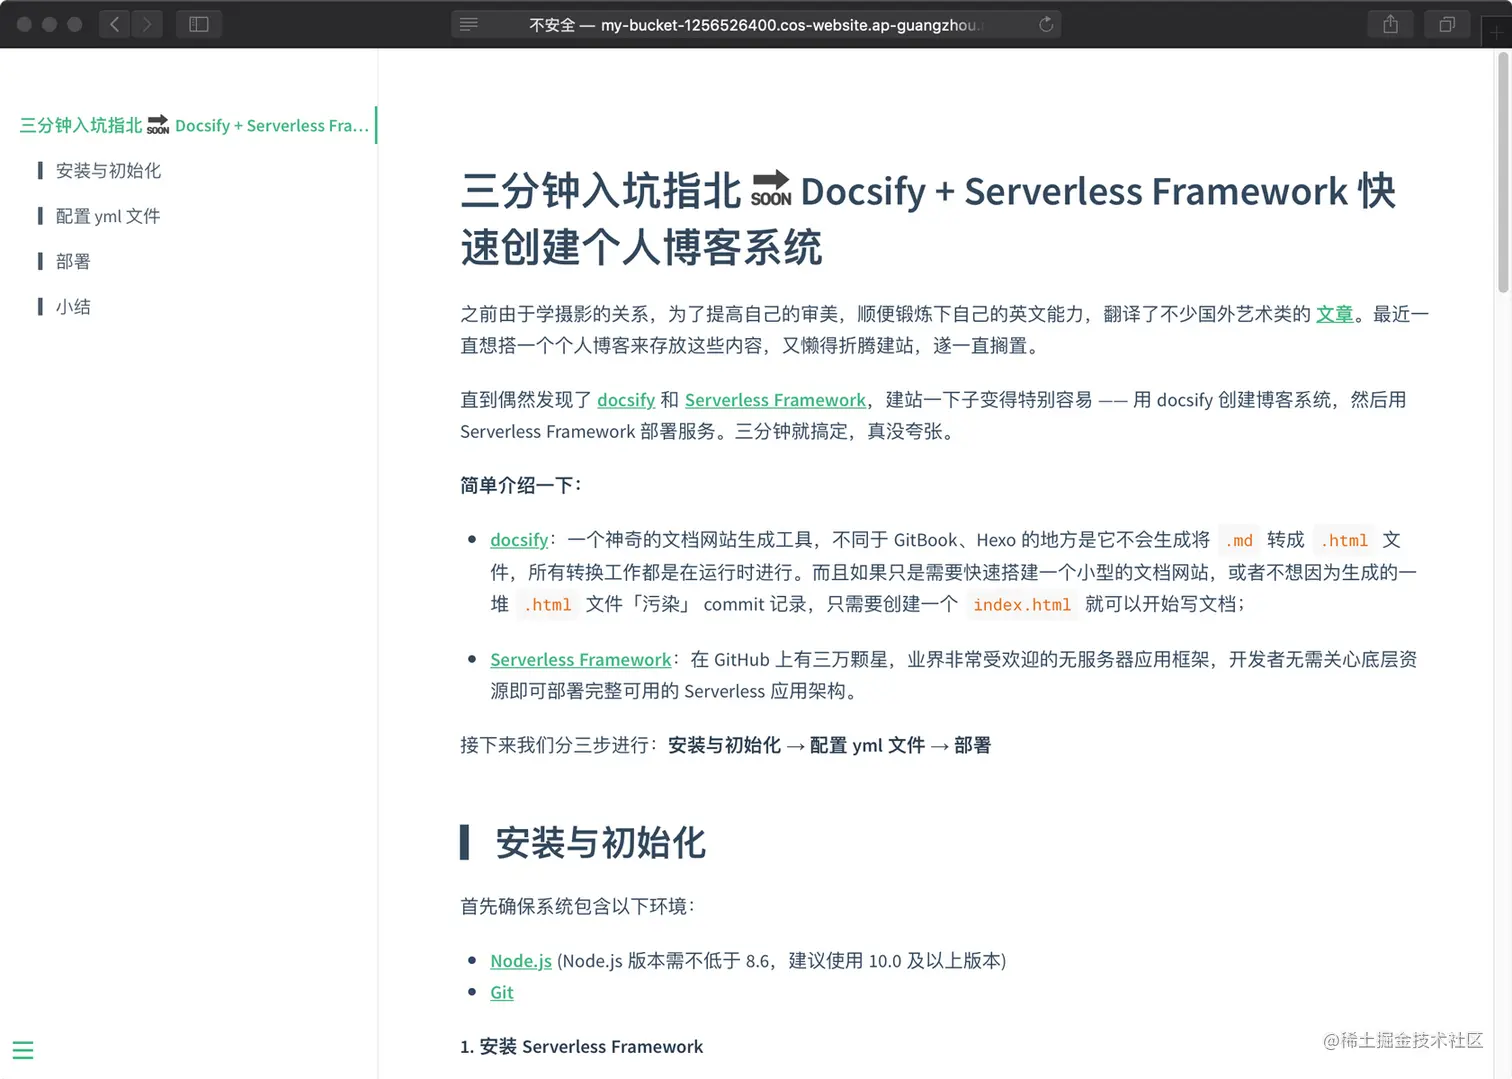Click the index.html inline code
This screenshot has width=1512, height=1079.
(1022, 604)
